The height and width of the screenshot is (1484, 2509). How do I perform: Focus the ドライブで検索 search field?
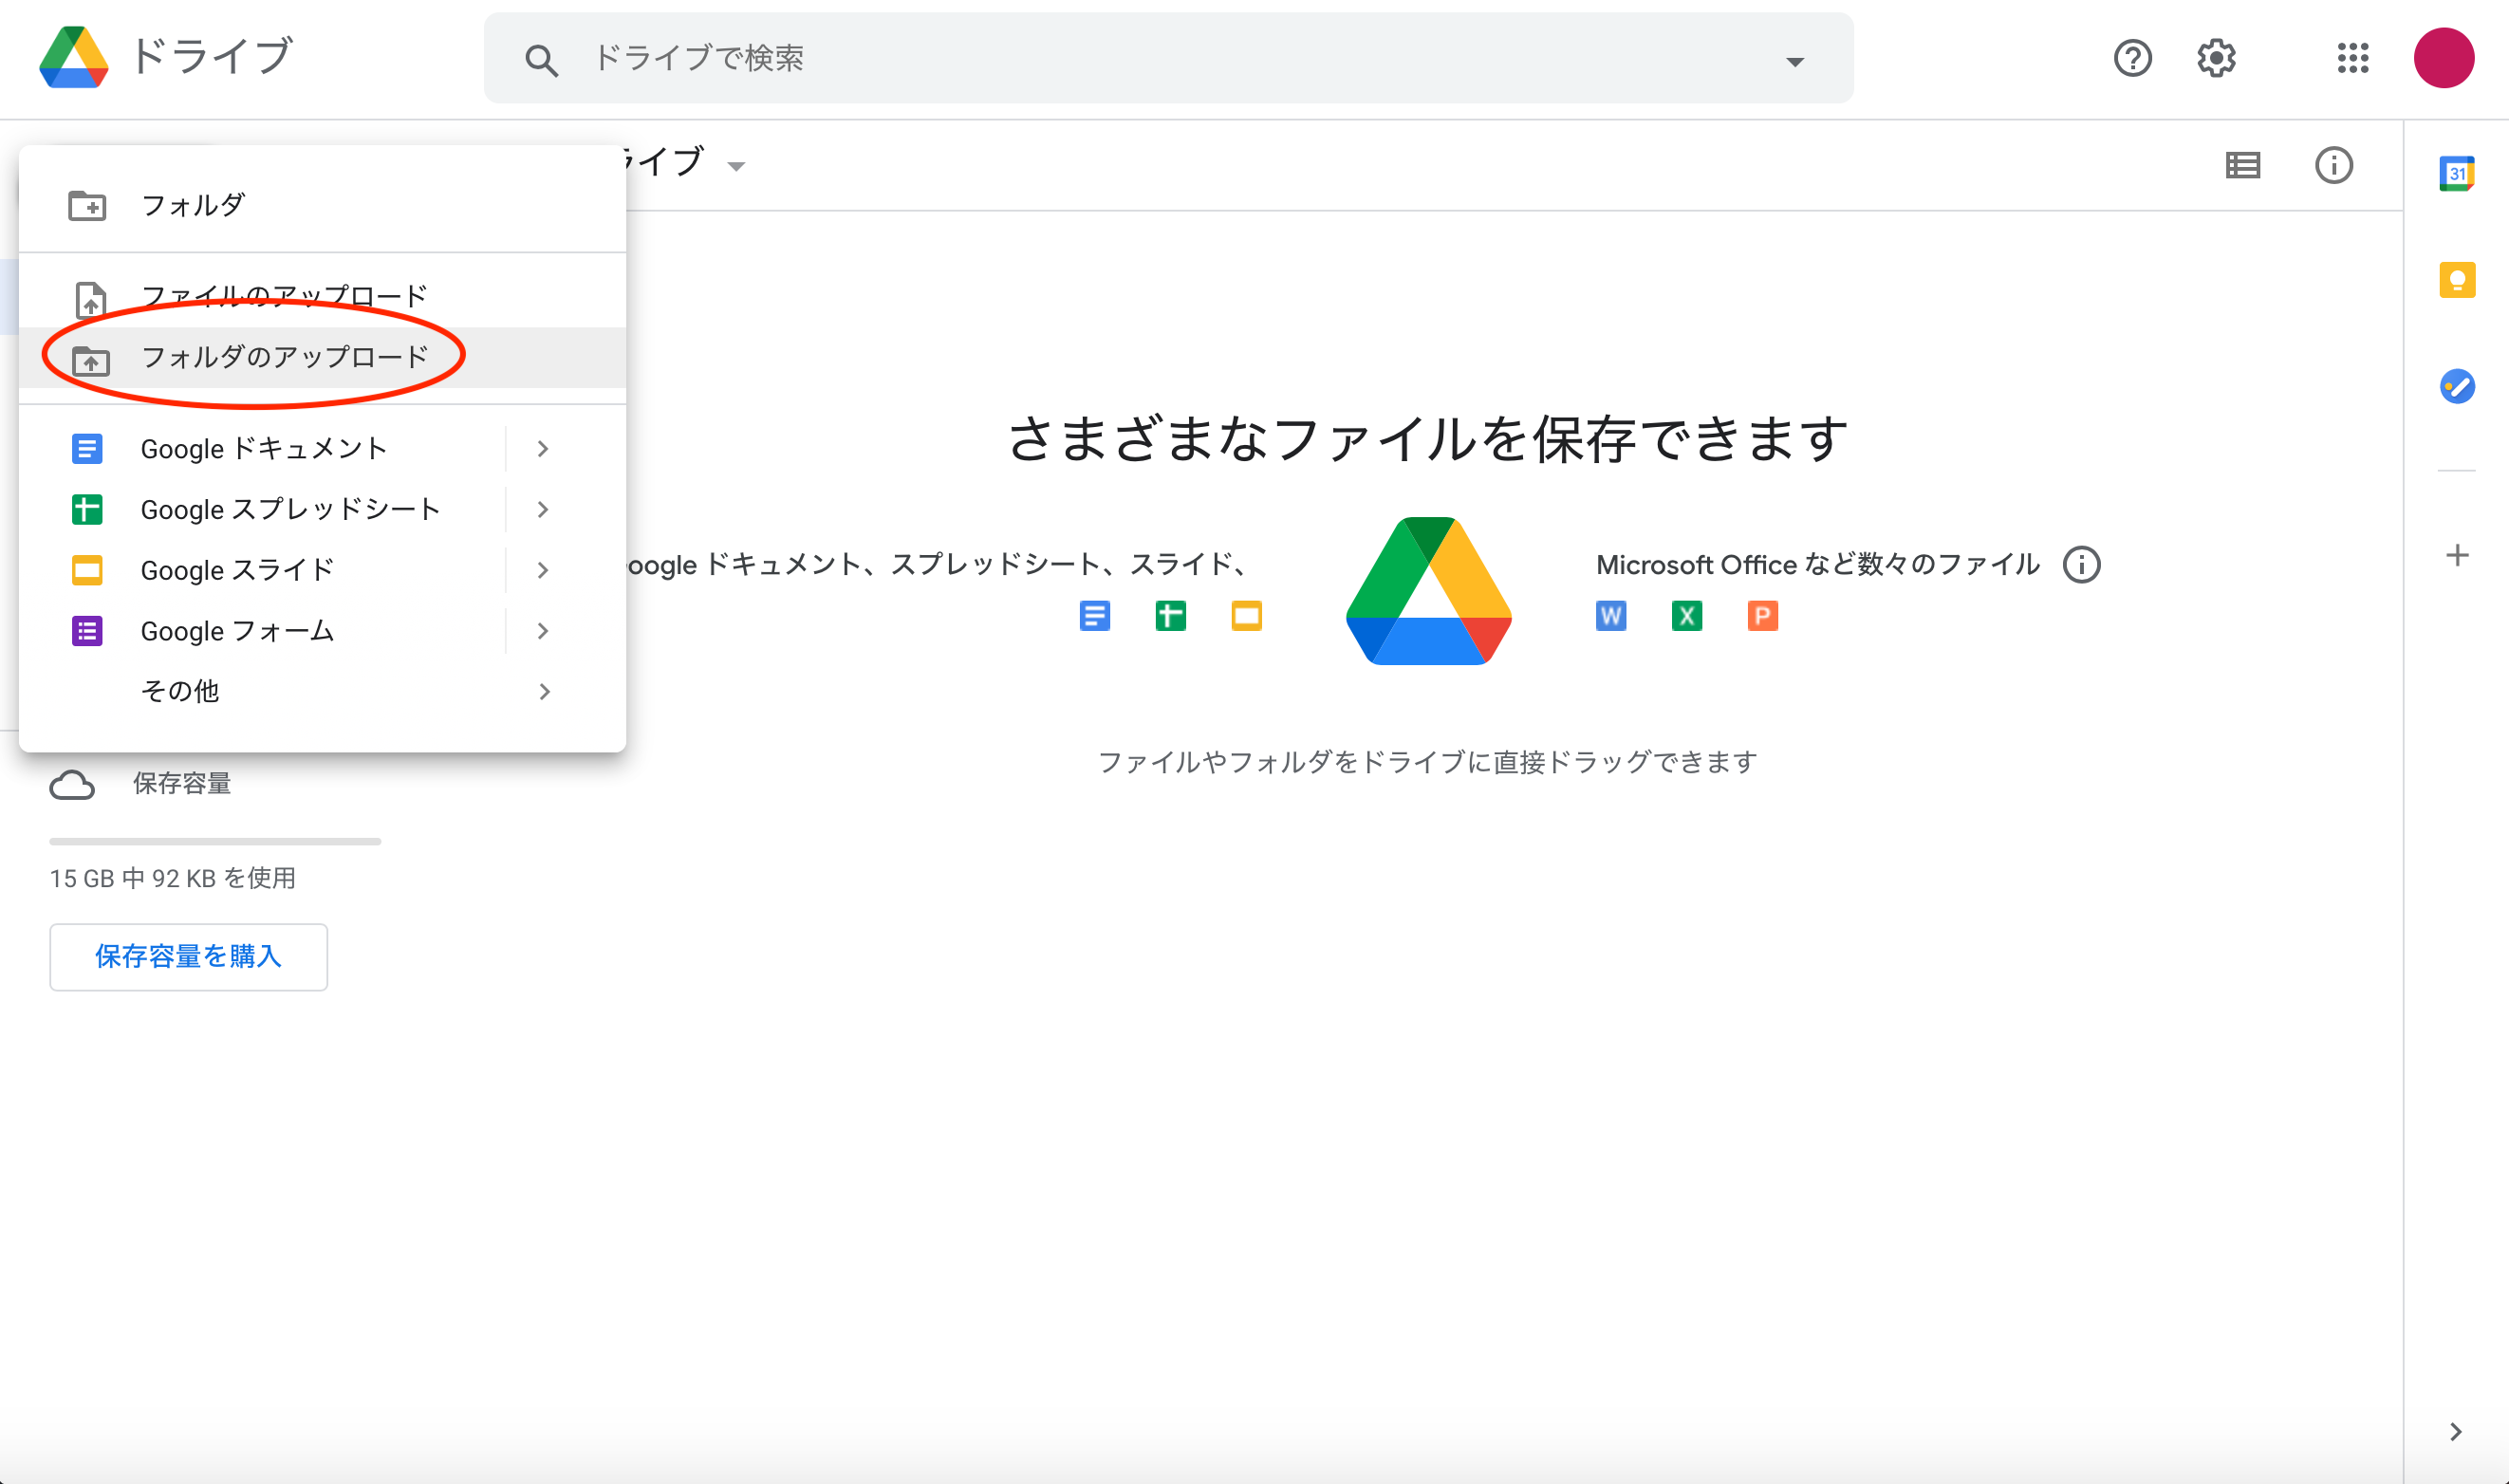(x=1168, y=58)
